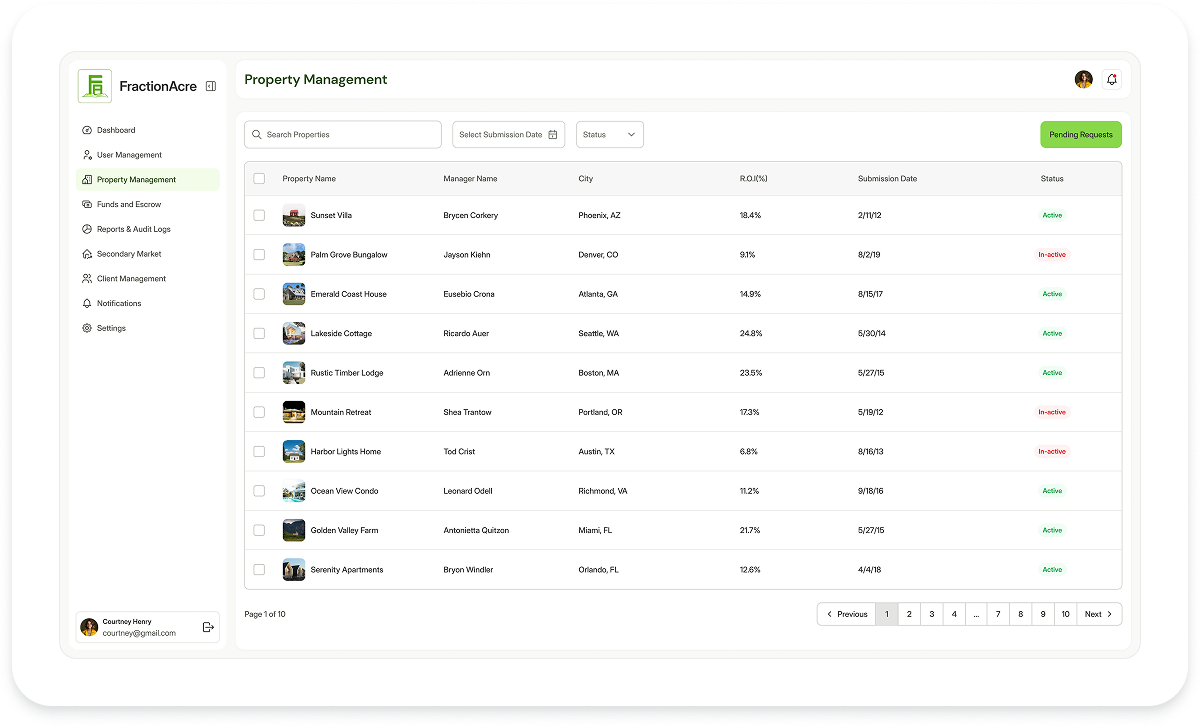Select the Client Management icon

point(86,278)
